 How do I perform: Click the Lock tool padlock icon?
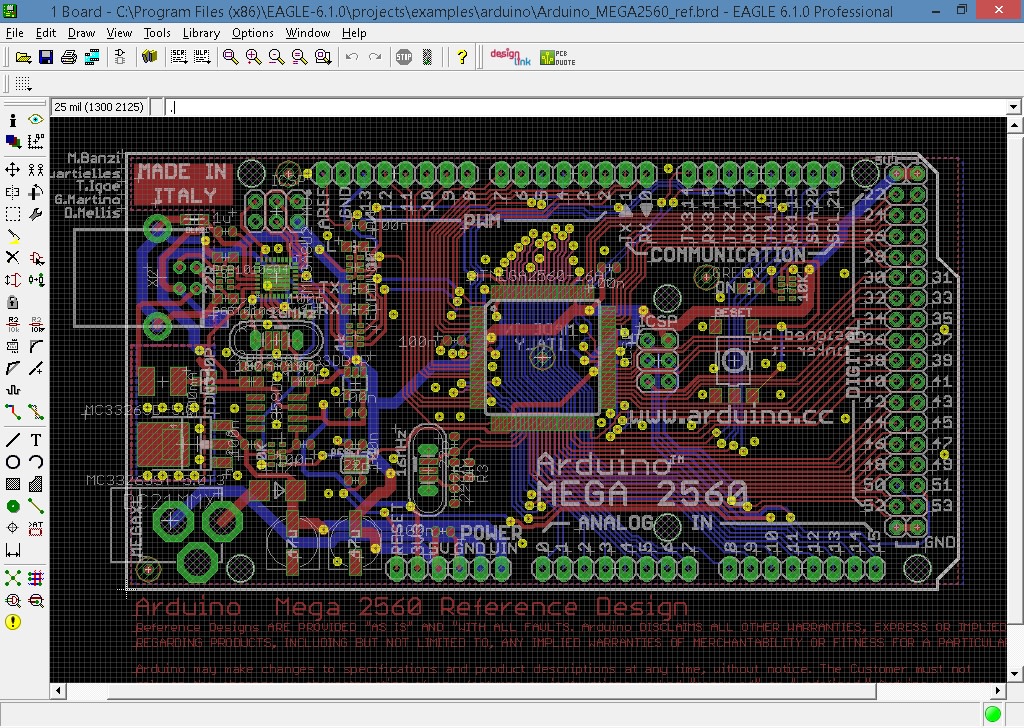[13, 302]
